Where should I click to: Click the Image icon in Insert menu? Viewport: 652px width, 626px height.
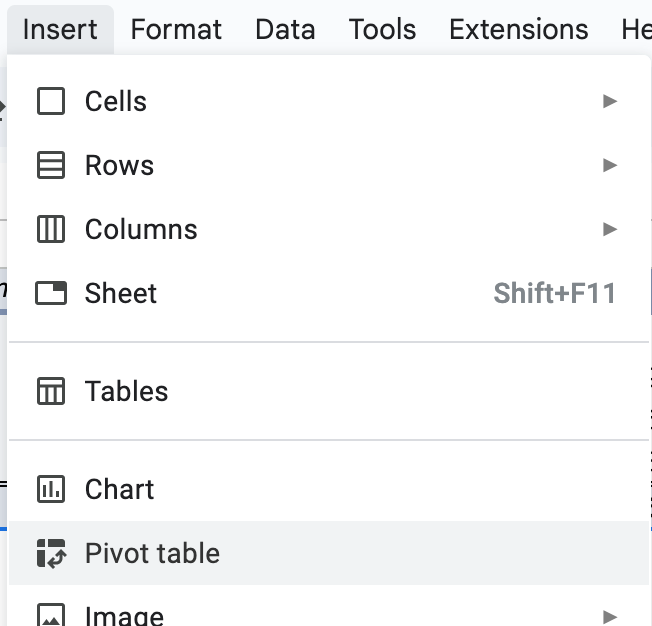[50, 614]
